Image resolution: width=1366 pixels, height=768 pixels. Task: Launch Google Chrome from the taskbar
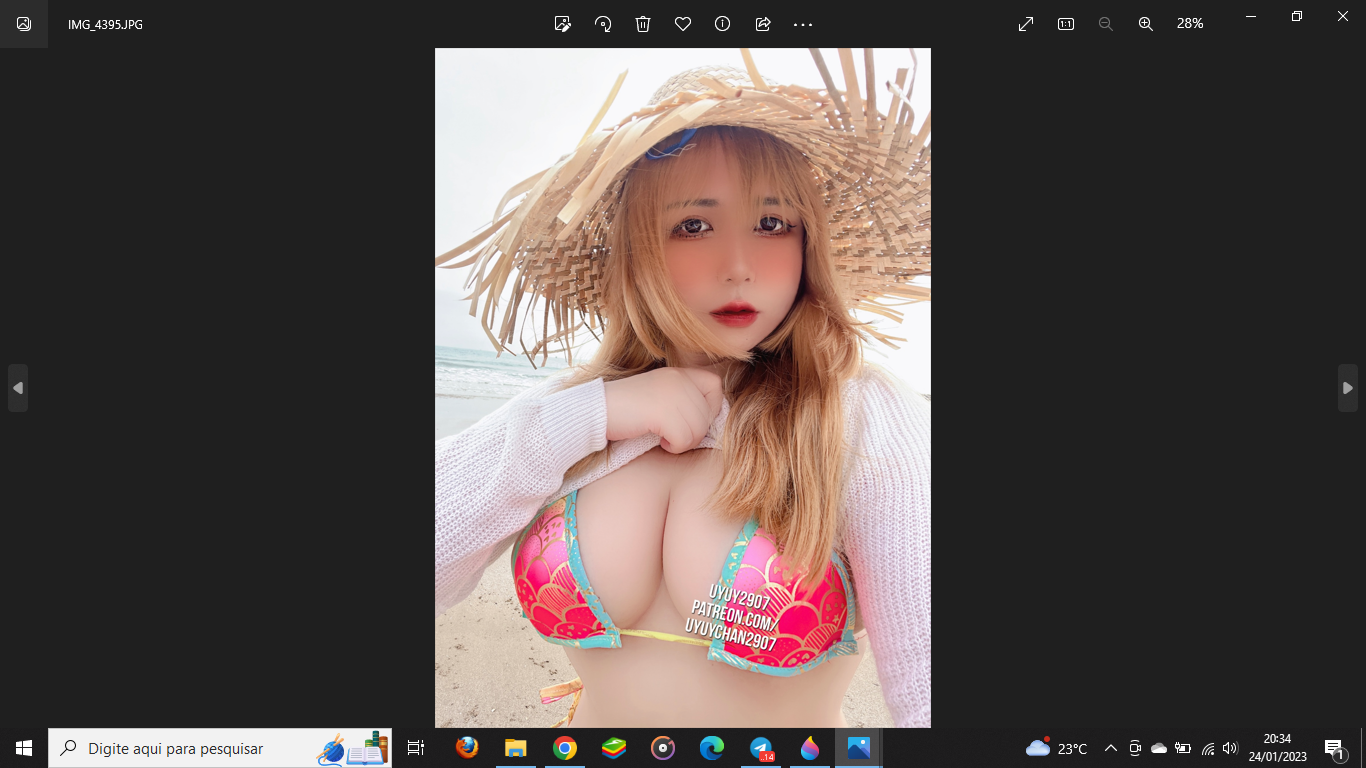565,748
